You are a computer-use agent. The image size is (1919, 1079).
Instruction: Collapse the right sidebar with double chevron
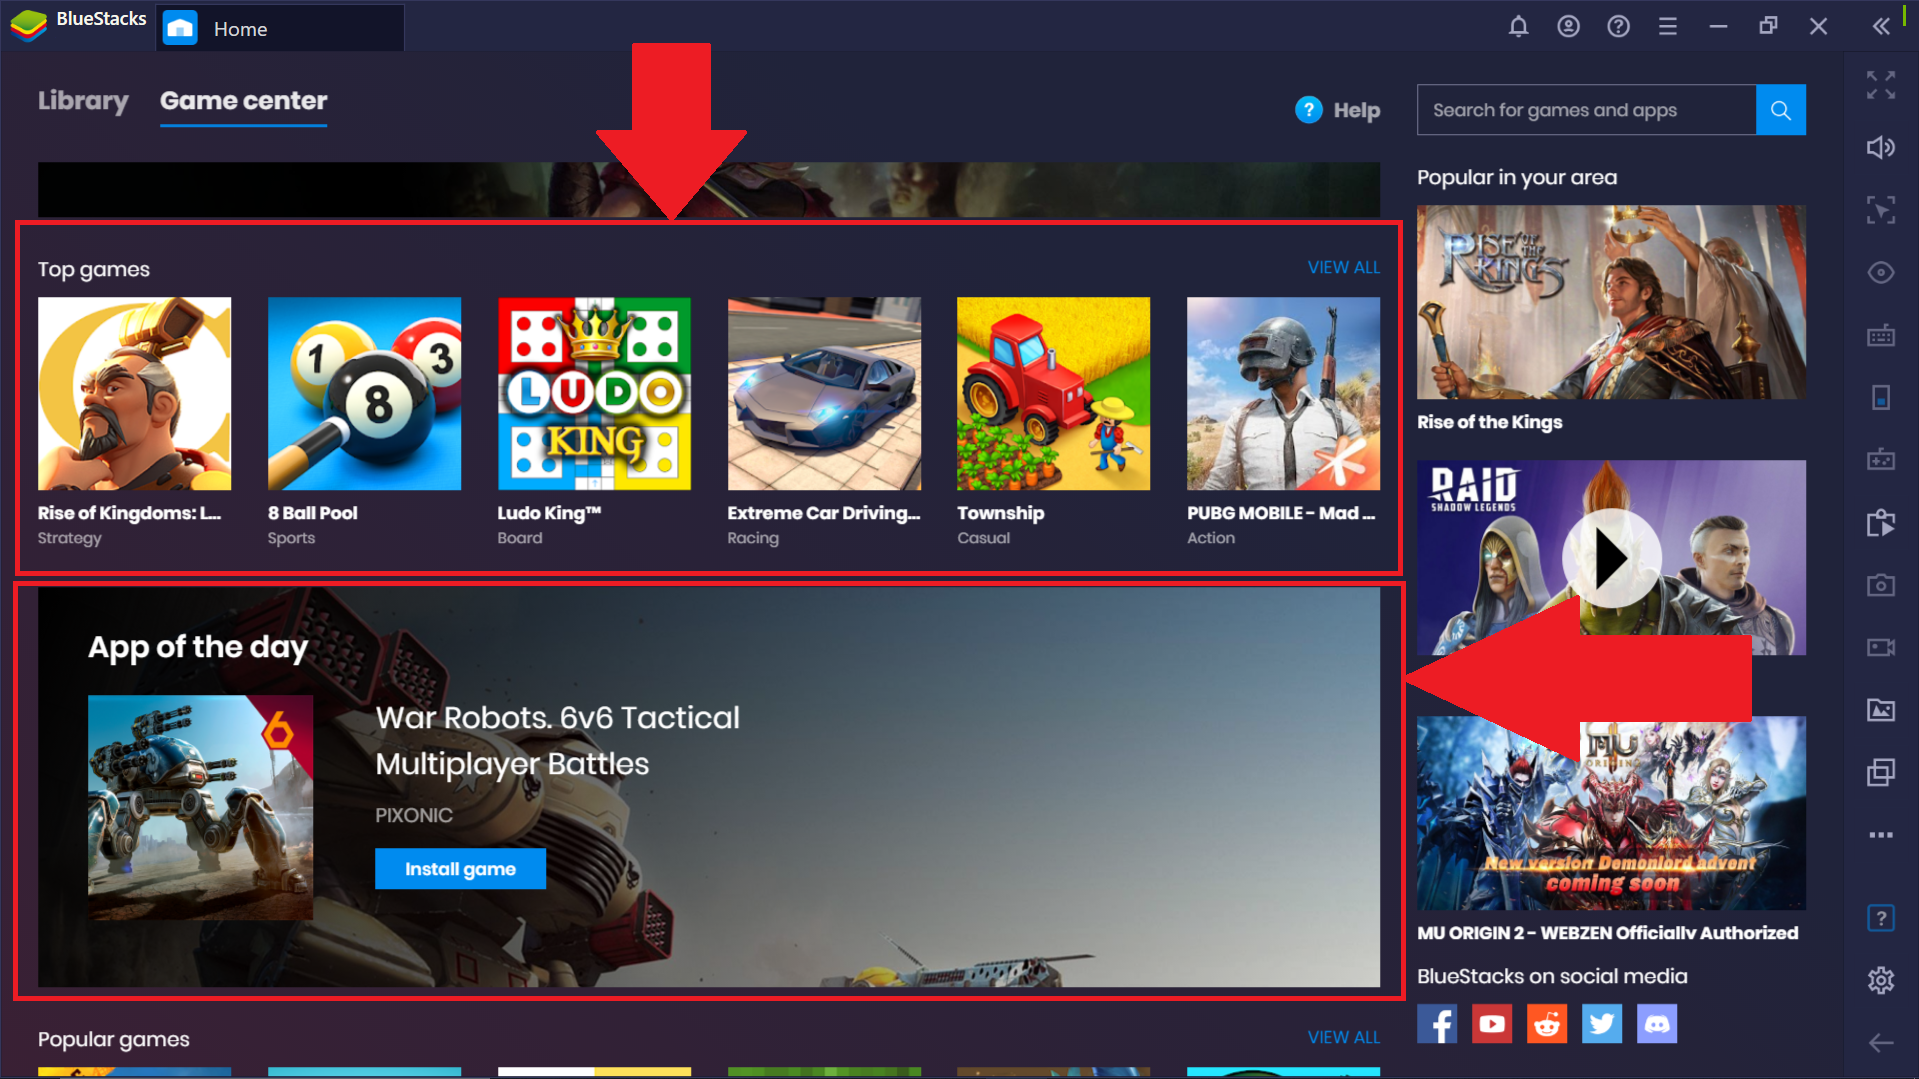click(x=1881, y=27)
